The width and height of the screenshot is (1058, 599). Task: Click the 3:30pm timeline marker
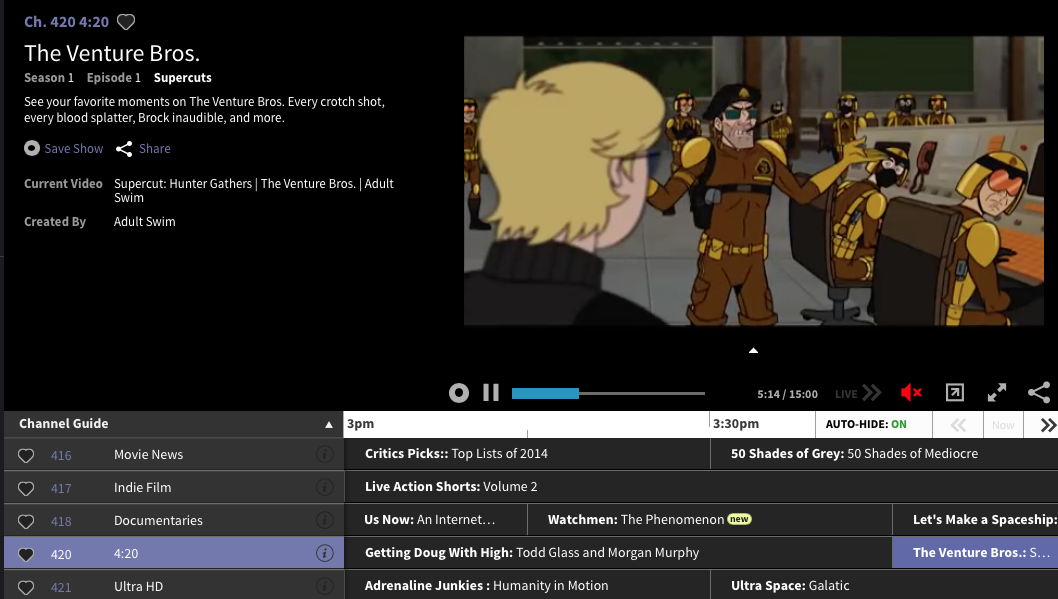click(x=735, y=424)
